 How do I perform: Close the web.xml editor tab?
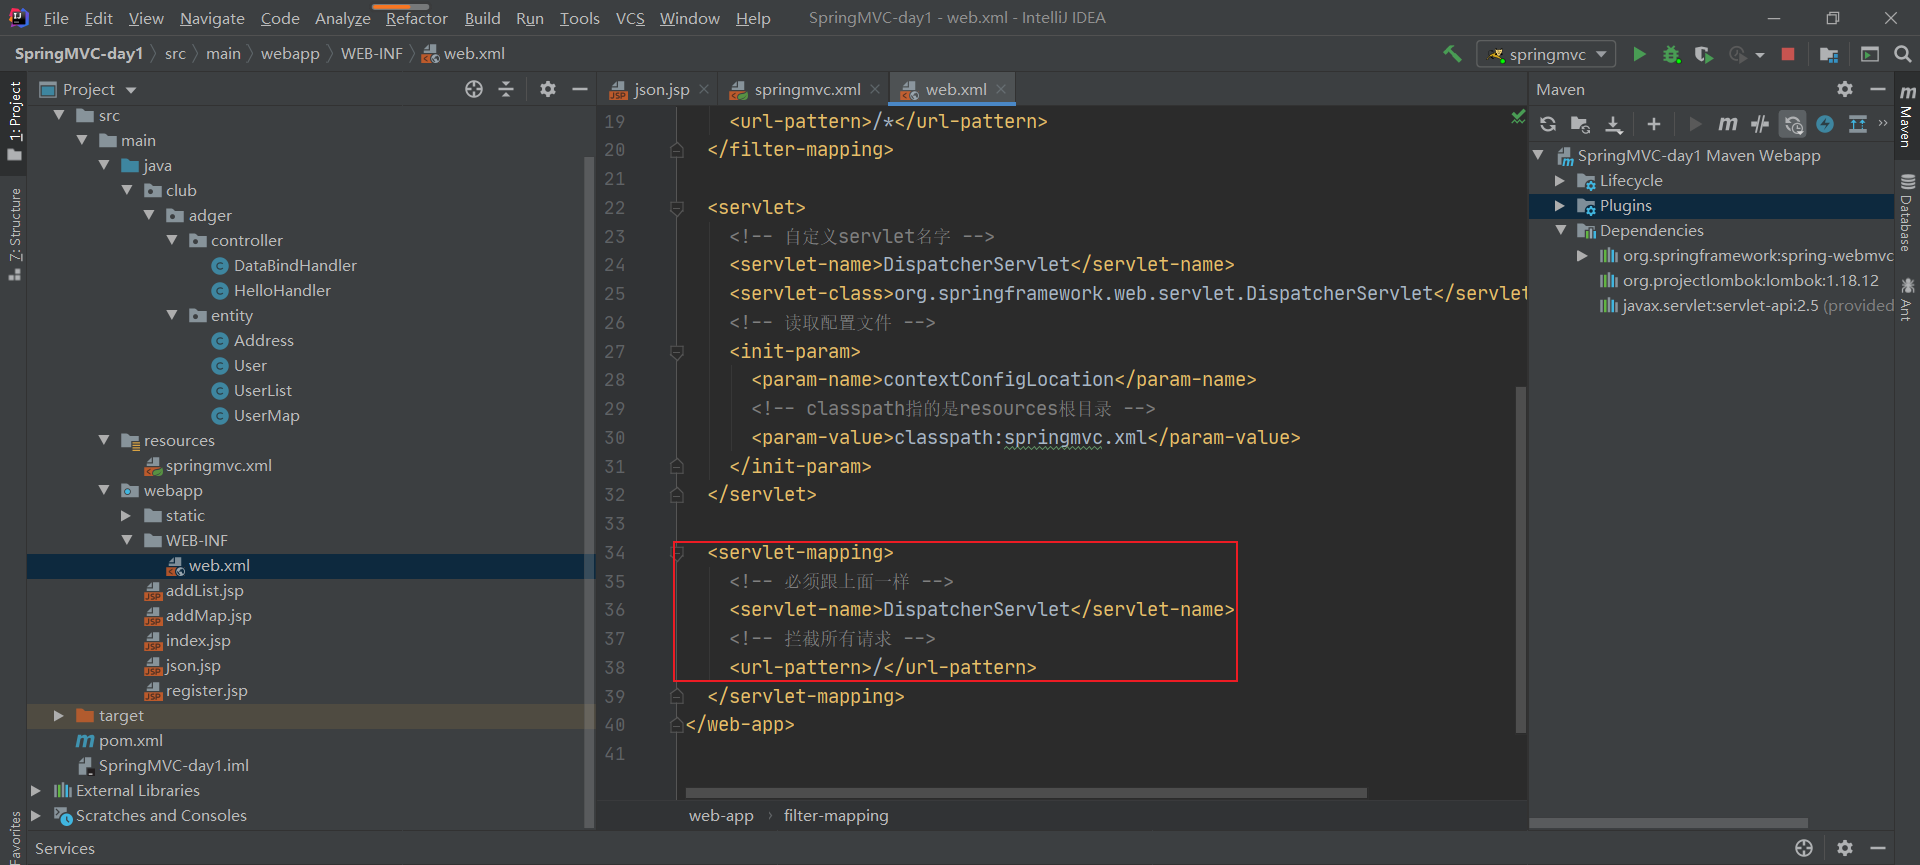[1001, 89]
